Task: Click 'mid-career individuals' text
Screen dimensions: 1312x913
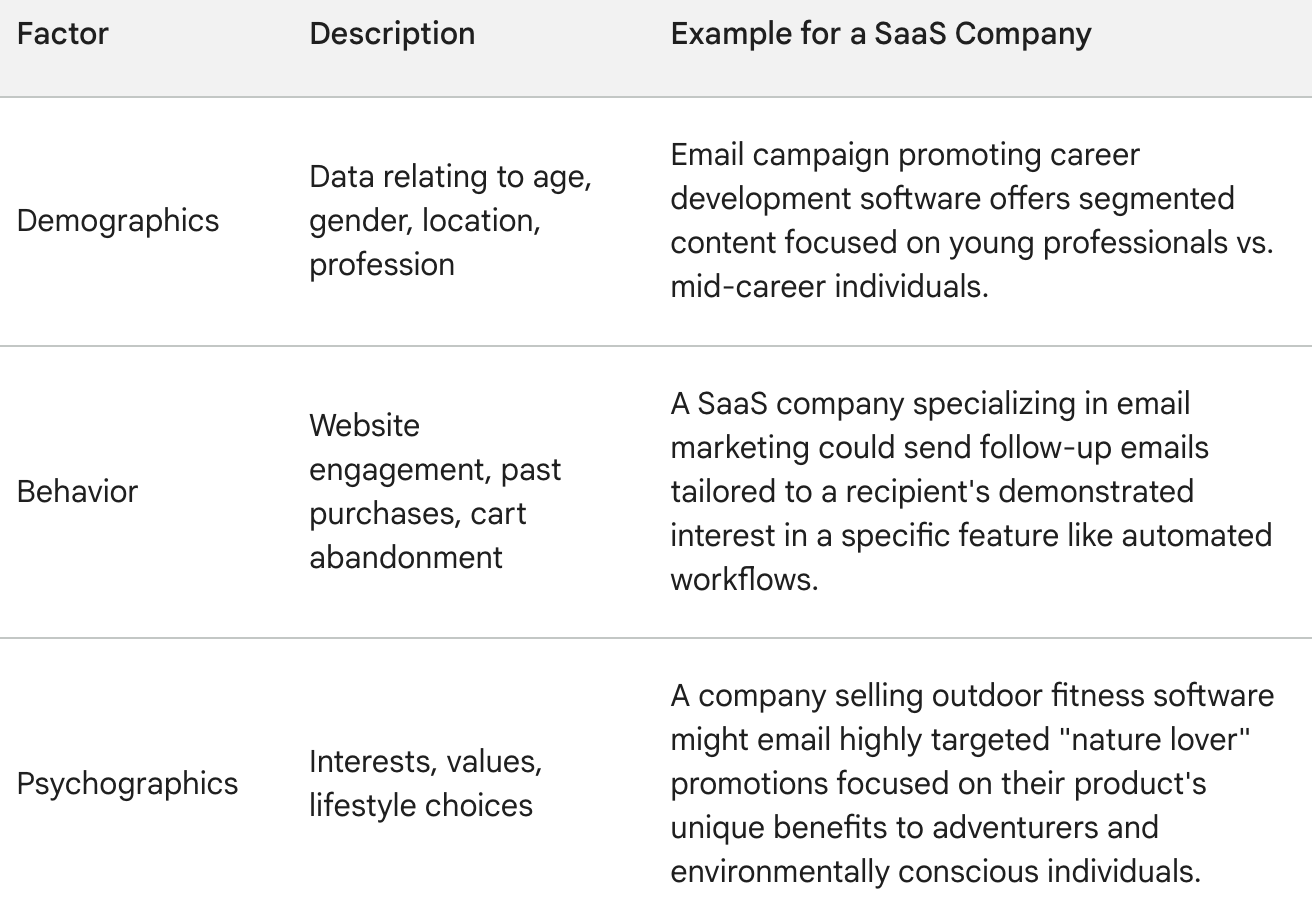Action: [829, 287]
